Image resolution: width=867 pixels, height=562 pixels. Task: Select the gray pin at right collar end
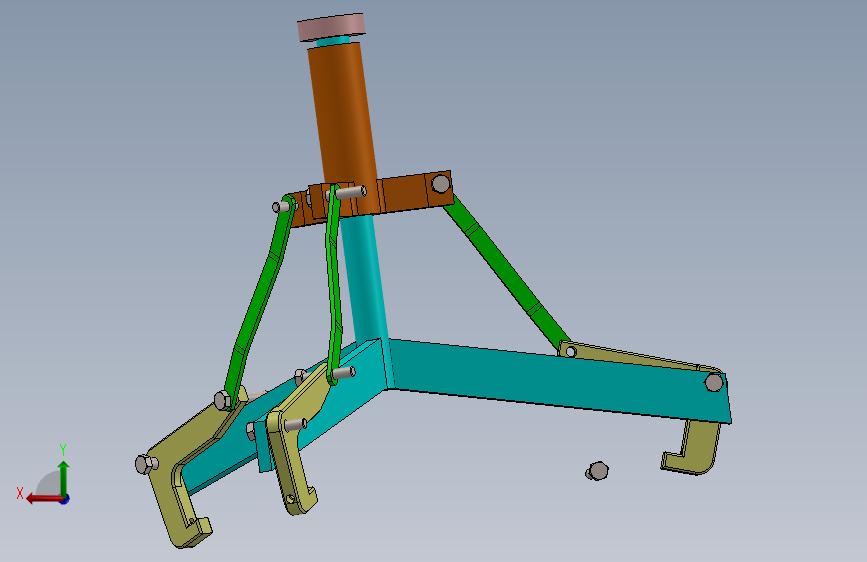441,183
